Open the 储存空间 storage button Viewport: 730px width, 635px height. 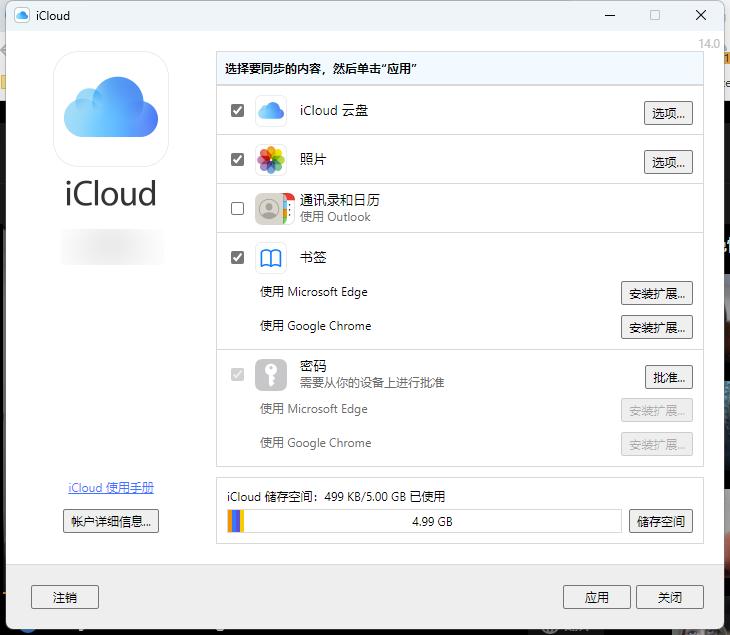tap(661, 521)
